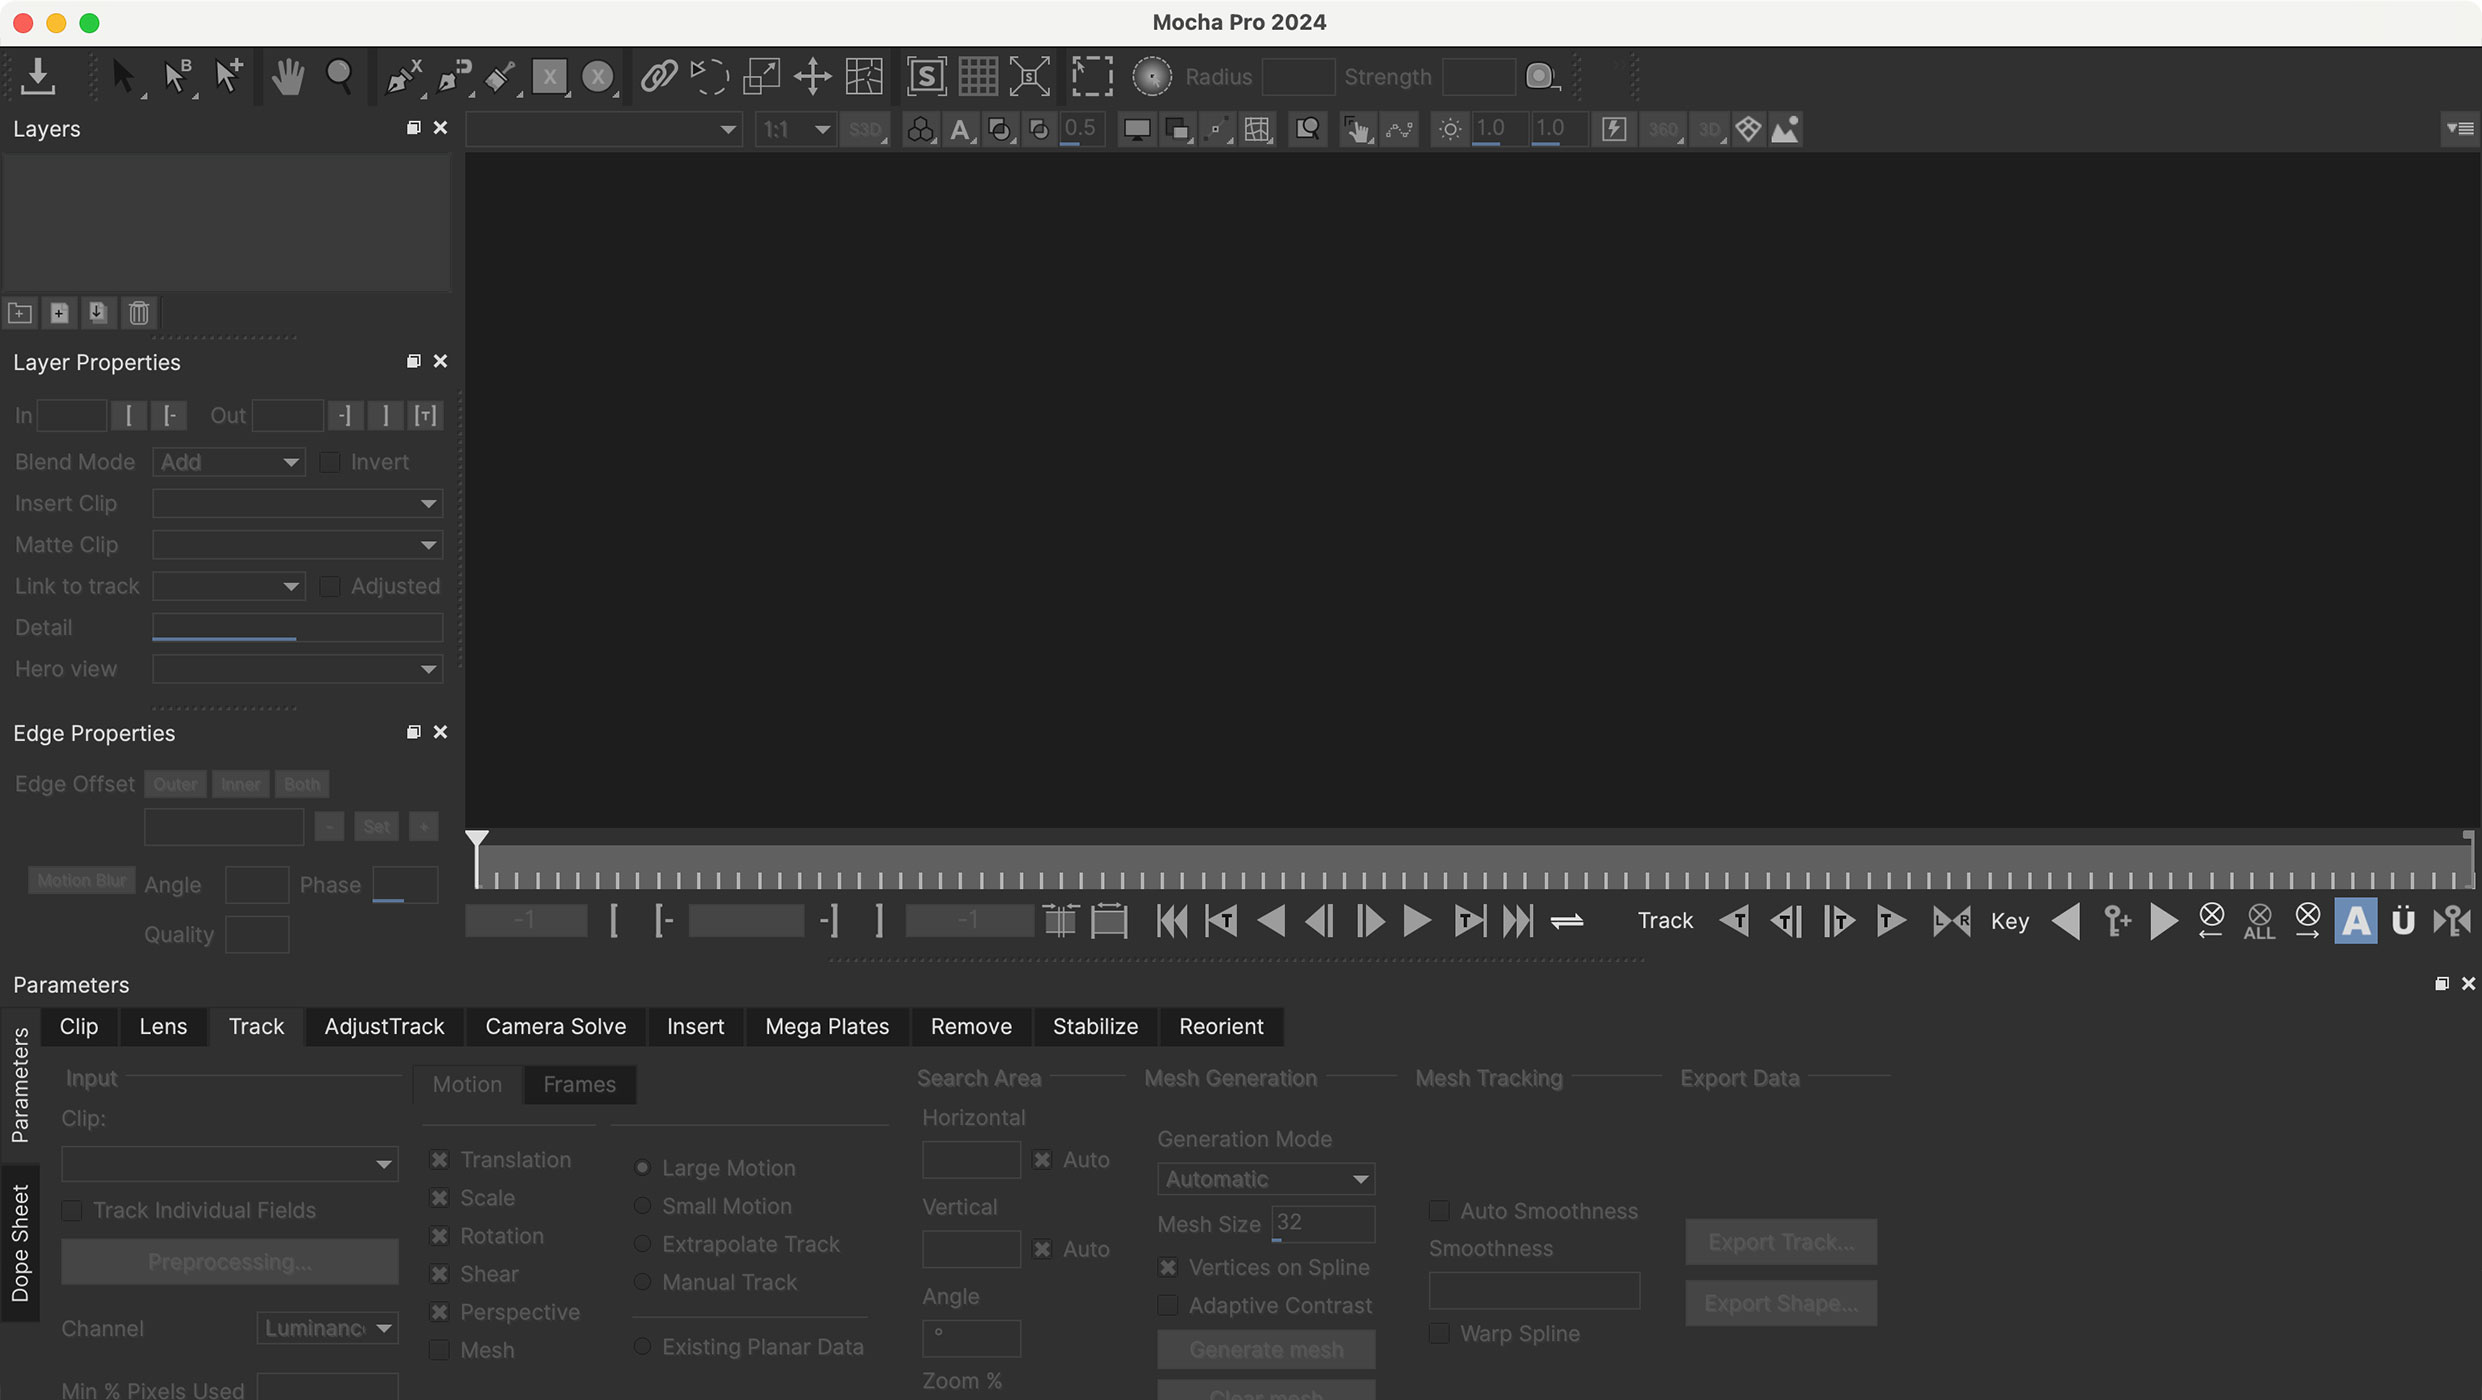Open the Generation Mode Automatic dropdown
The image size is (2482, 1400).
(x=1266, y=1180)
